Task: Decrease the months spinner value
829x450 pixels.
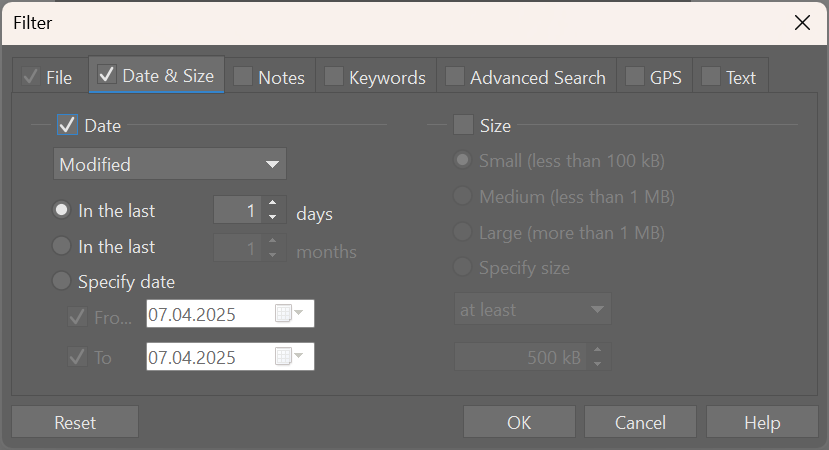Action: point(272,254)
